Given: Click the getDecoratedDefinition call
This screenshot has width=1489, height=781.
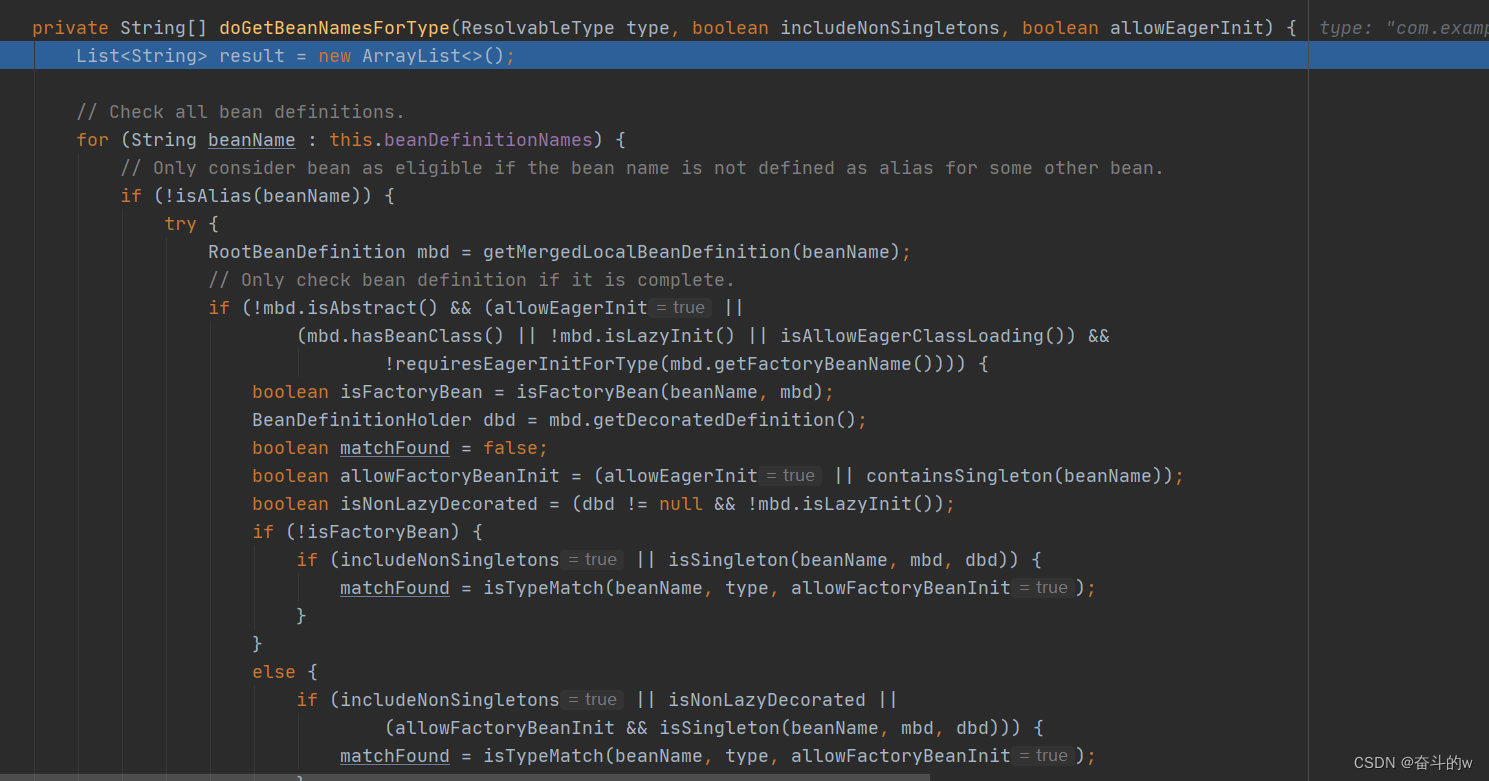Looking at the screenshot, I should (x=705, y=419).
